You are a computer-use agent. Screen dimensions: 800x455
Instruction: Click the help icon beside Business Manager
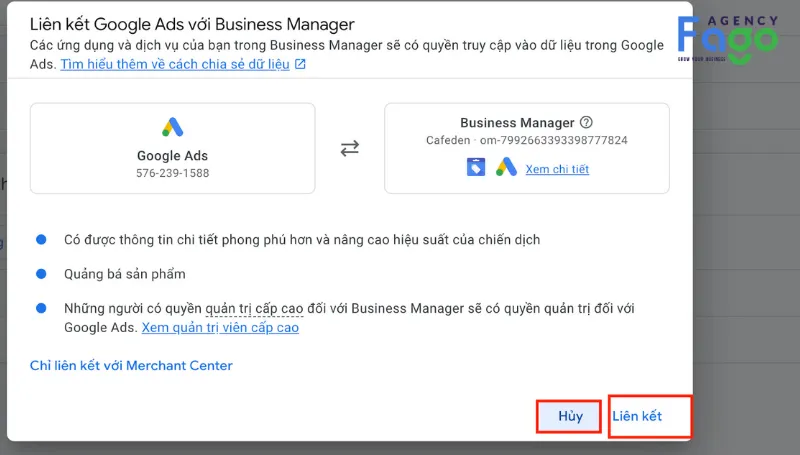pyautogui.click(x=587, y=122)
